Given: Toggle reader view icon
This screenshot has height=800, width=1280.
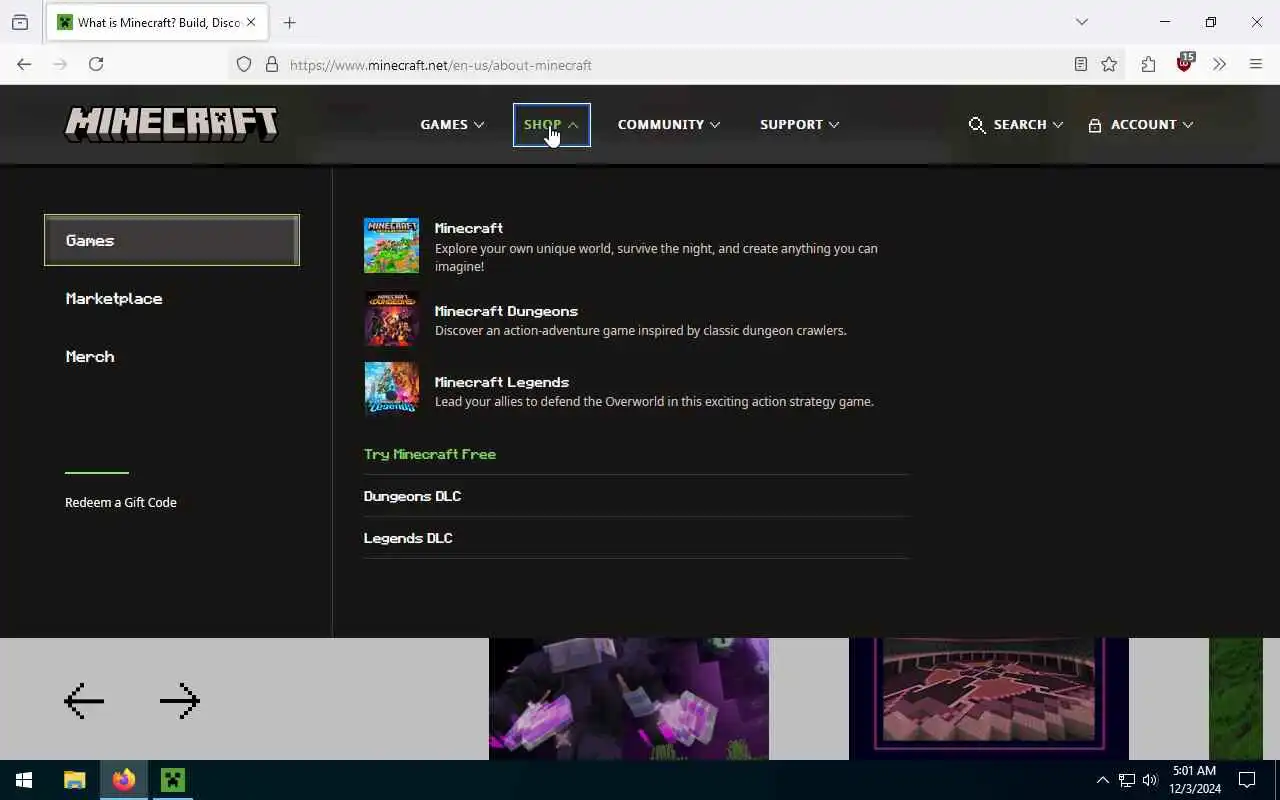Looking at the screenshot, I should [1081, 64].
